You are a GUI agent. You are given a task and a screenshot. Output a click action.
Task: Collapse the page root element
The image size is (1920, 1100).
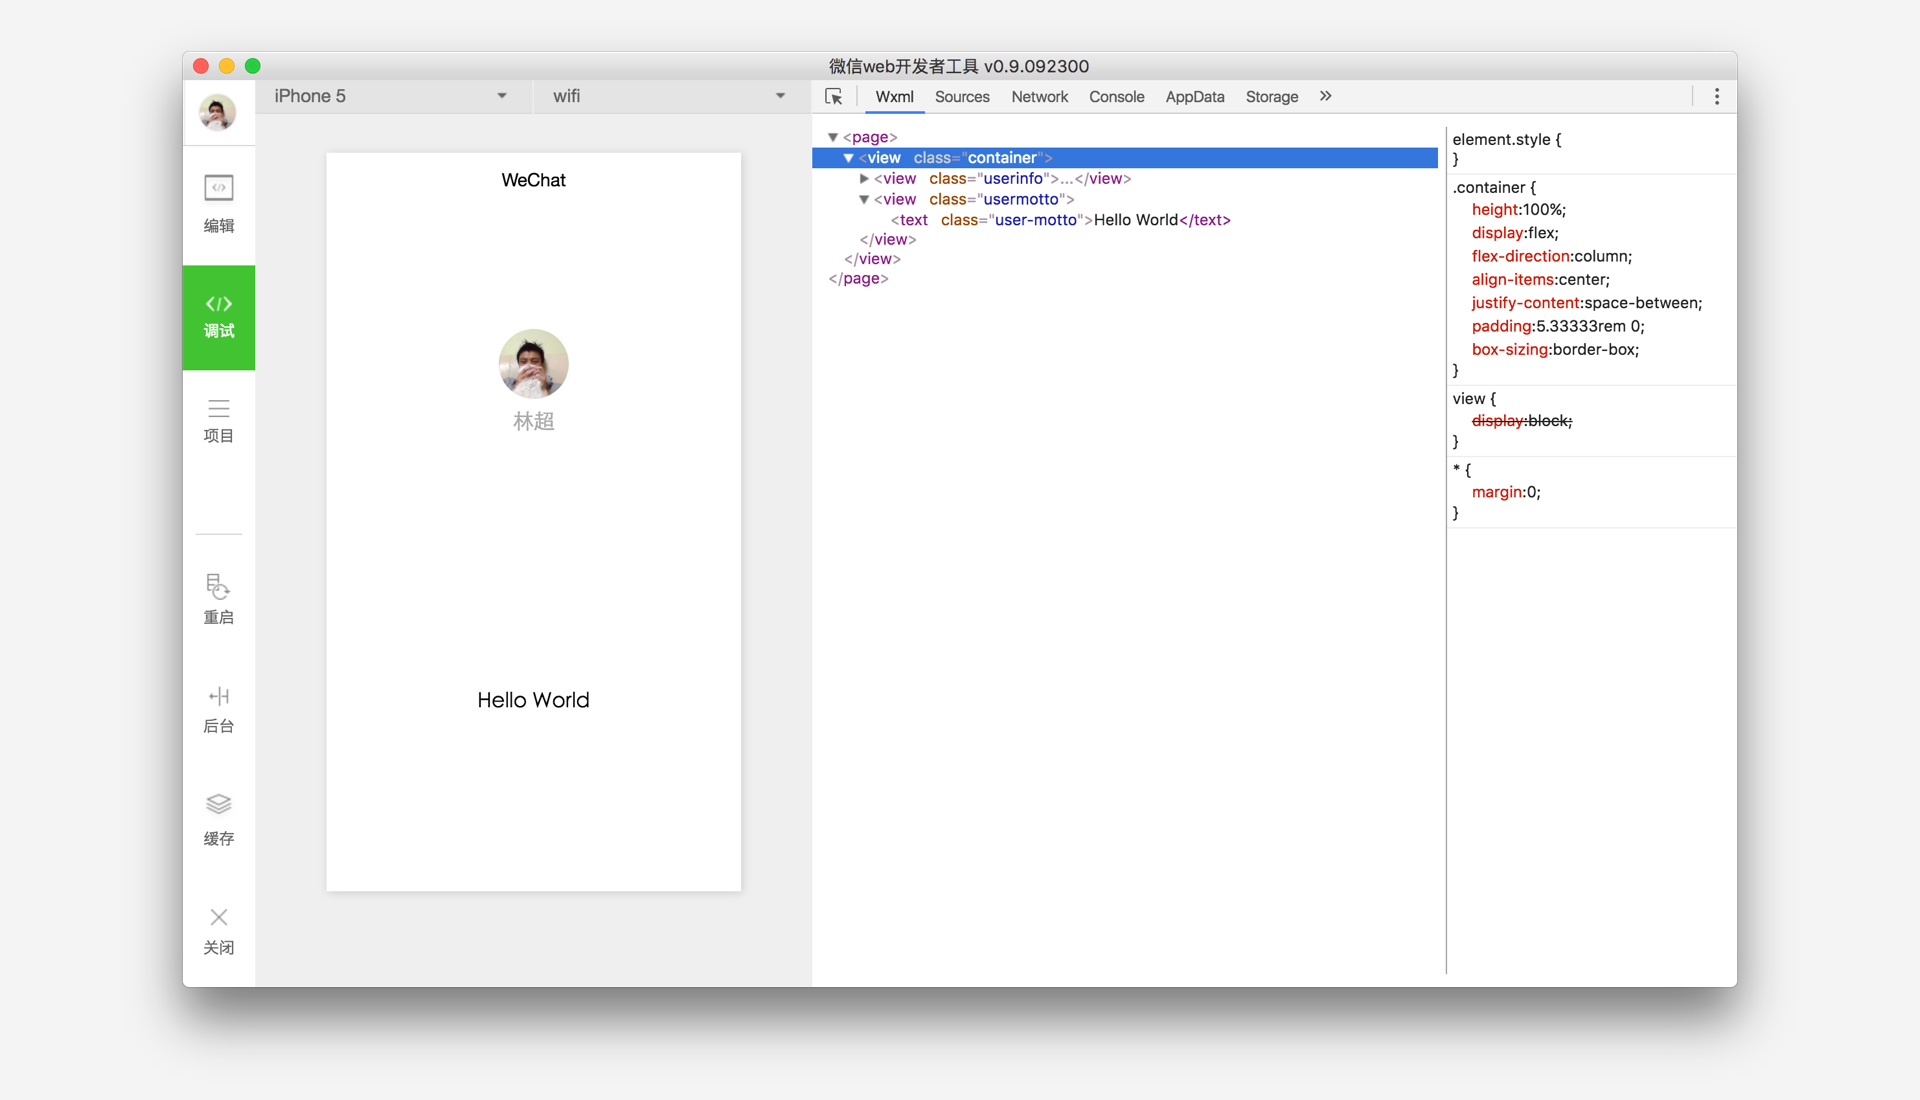pos(831,137)
